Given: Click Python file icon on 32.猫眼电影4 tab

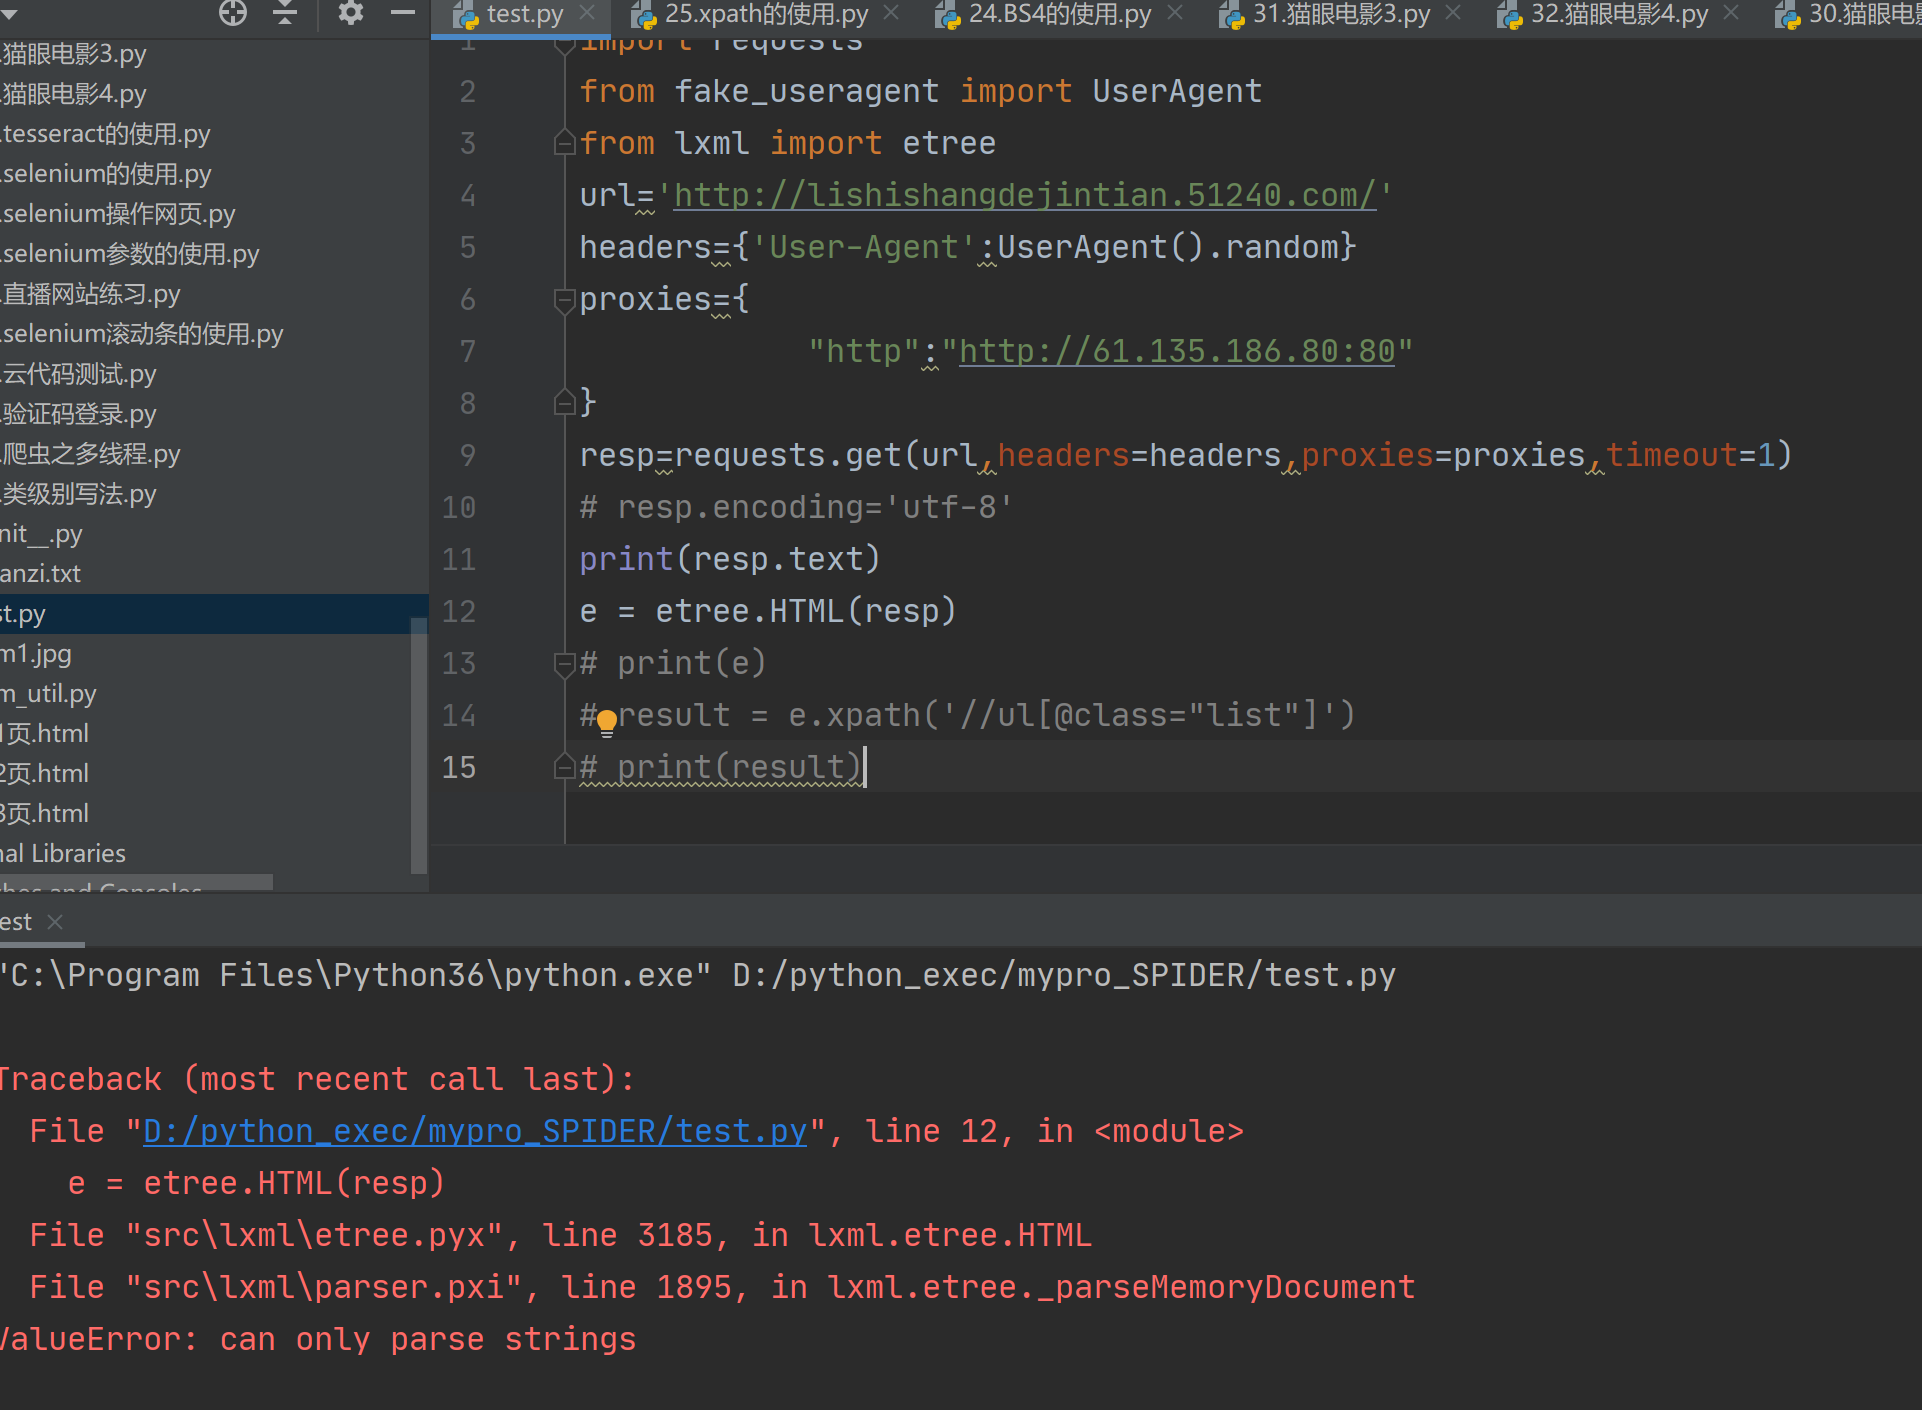Looking at the screenshot, I should pos(1510,15).
